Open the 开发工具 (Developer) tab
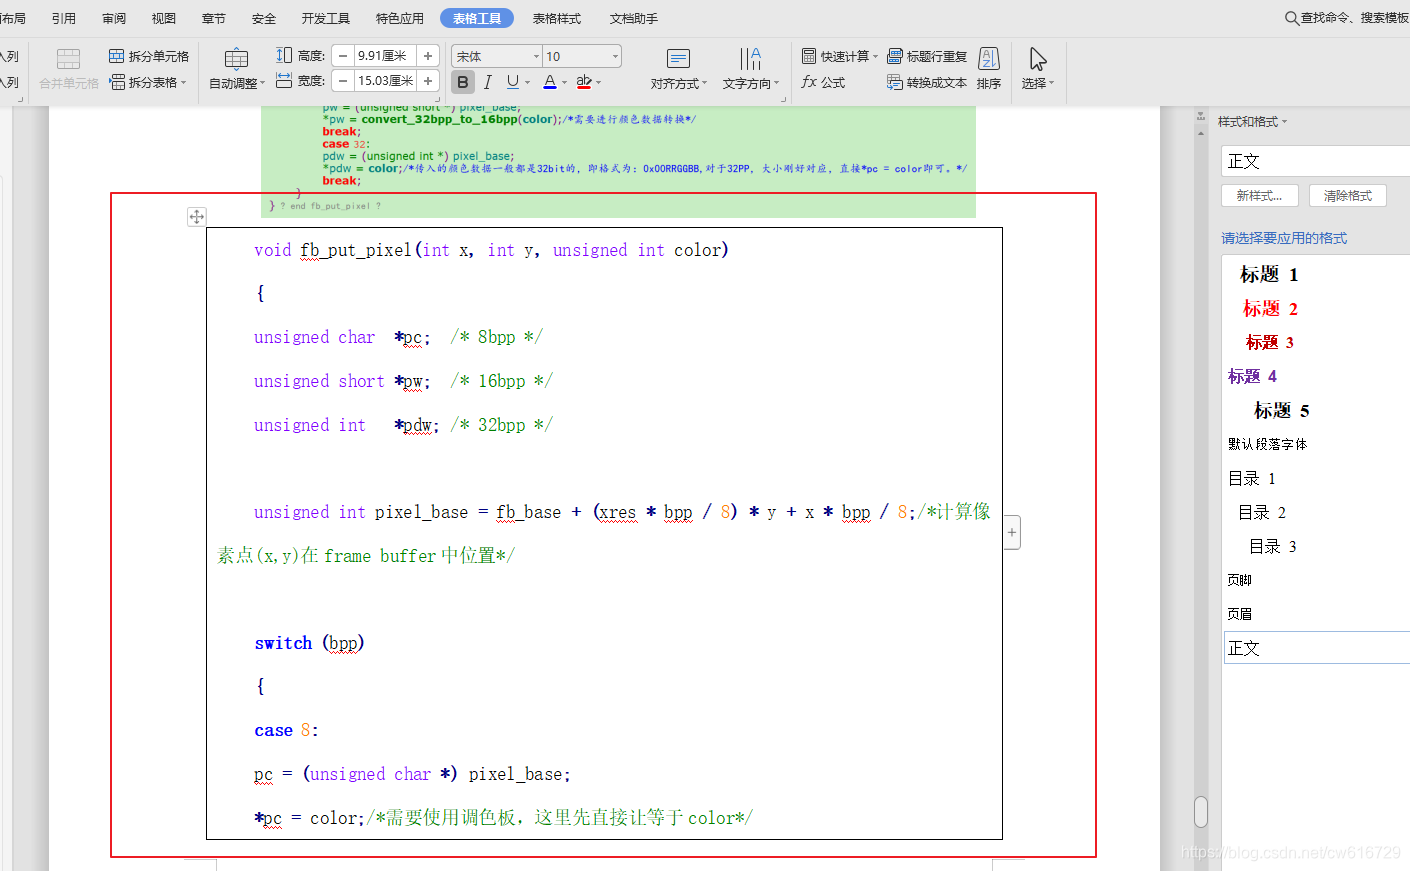The width and height of the screenshot is (1410, 871). (x=326, y=18)
